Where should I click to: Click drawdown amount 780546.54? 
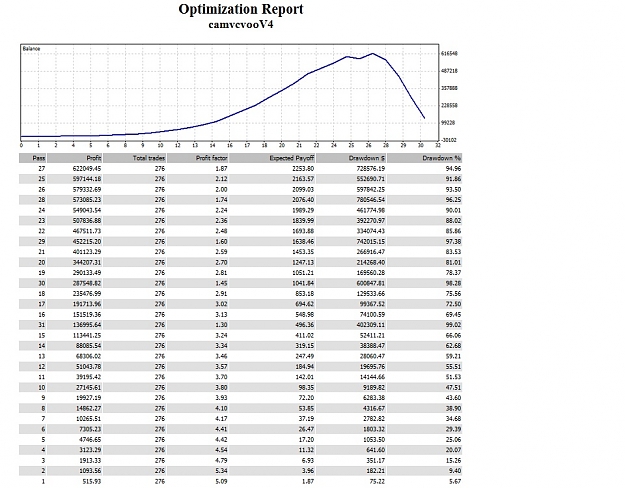[x=371, y=200]
